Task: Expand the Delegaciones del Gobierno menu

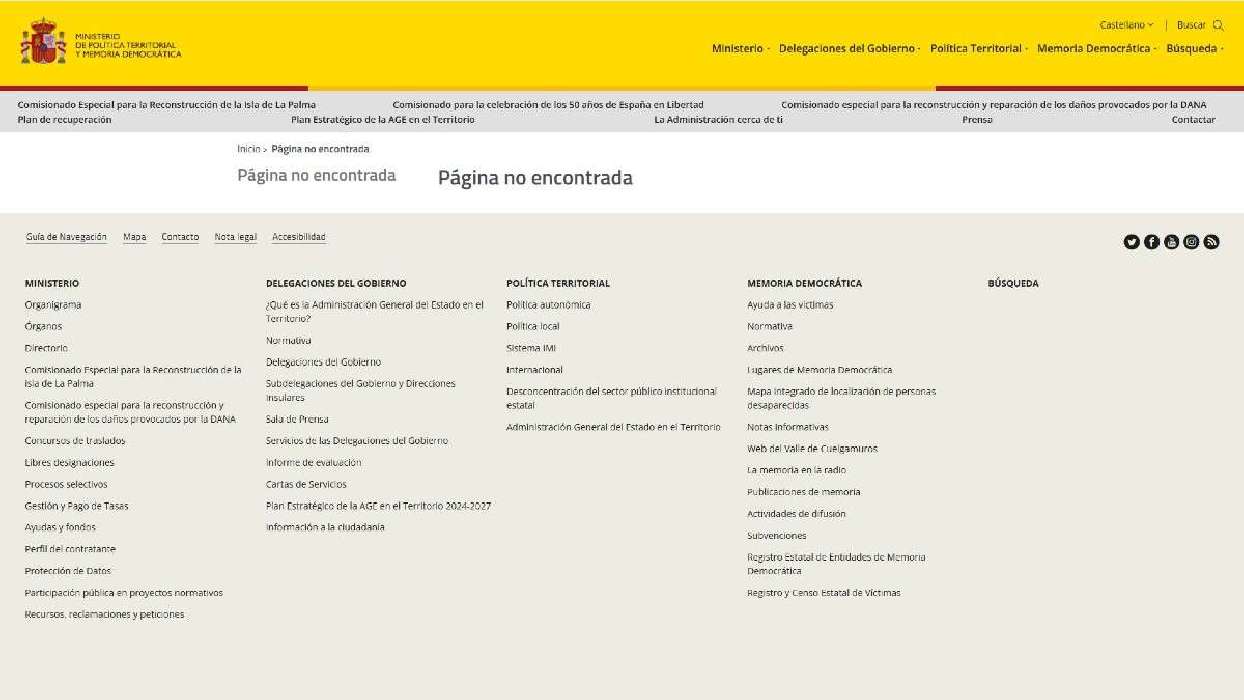Action: [x=849, y=49]
